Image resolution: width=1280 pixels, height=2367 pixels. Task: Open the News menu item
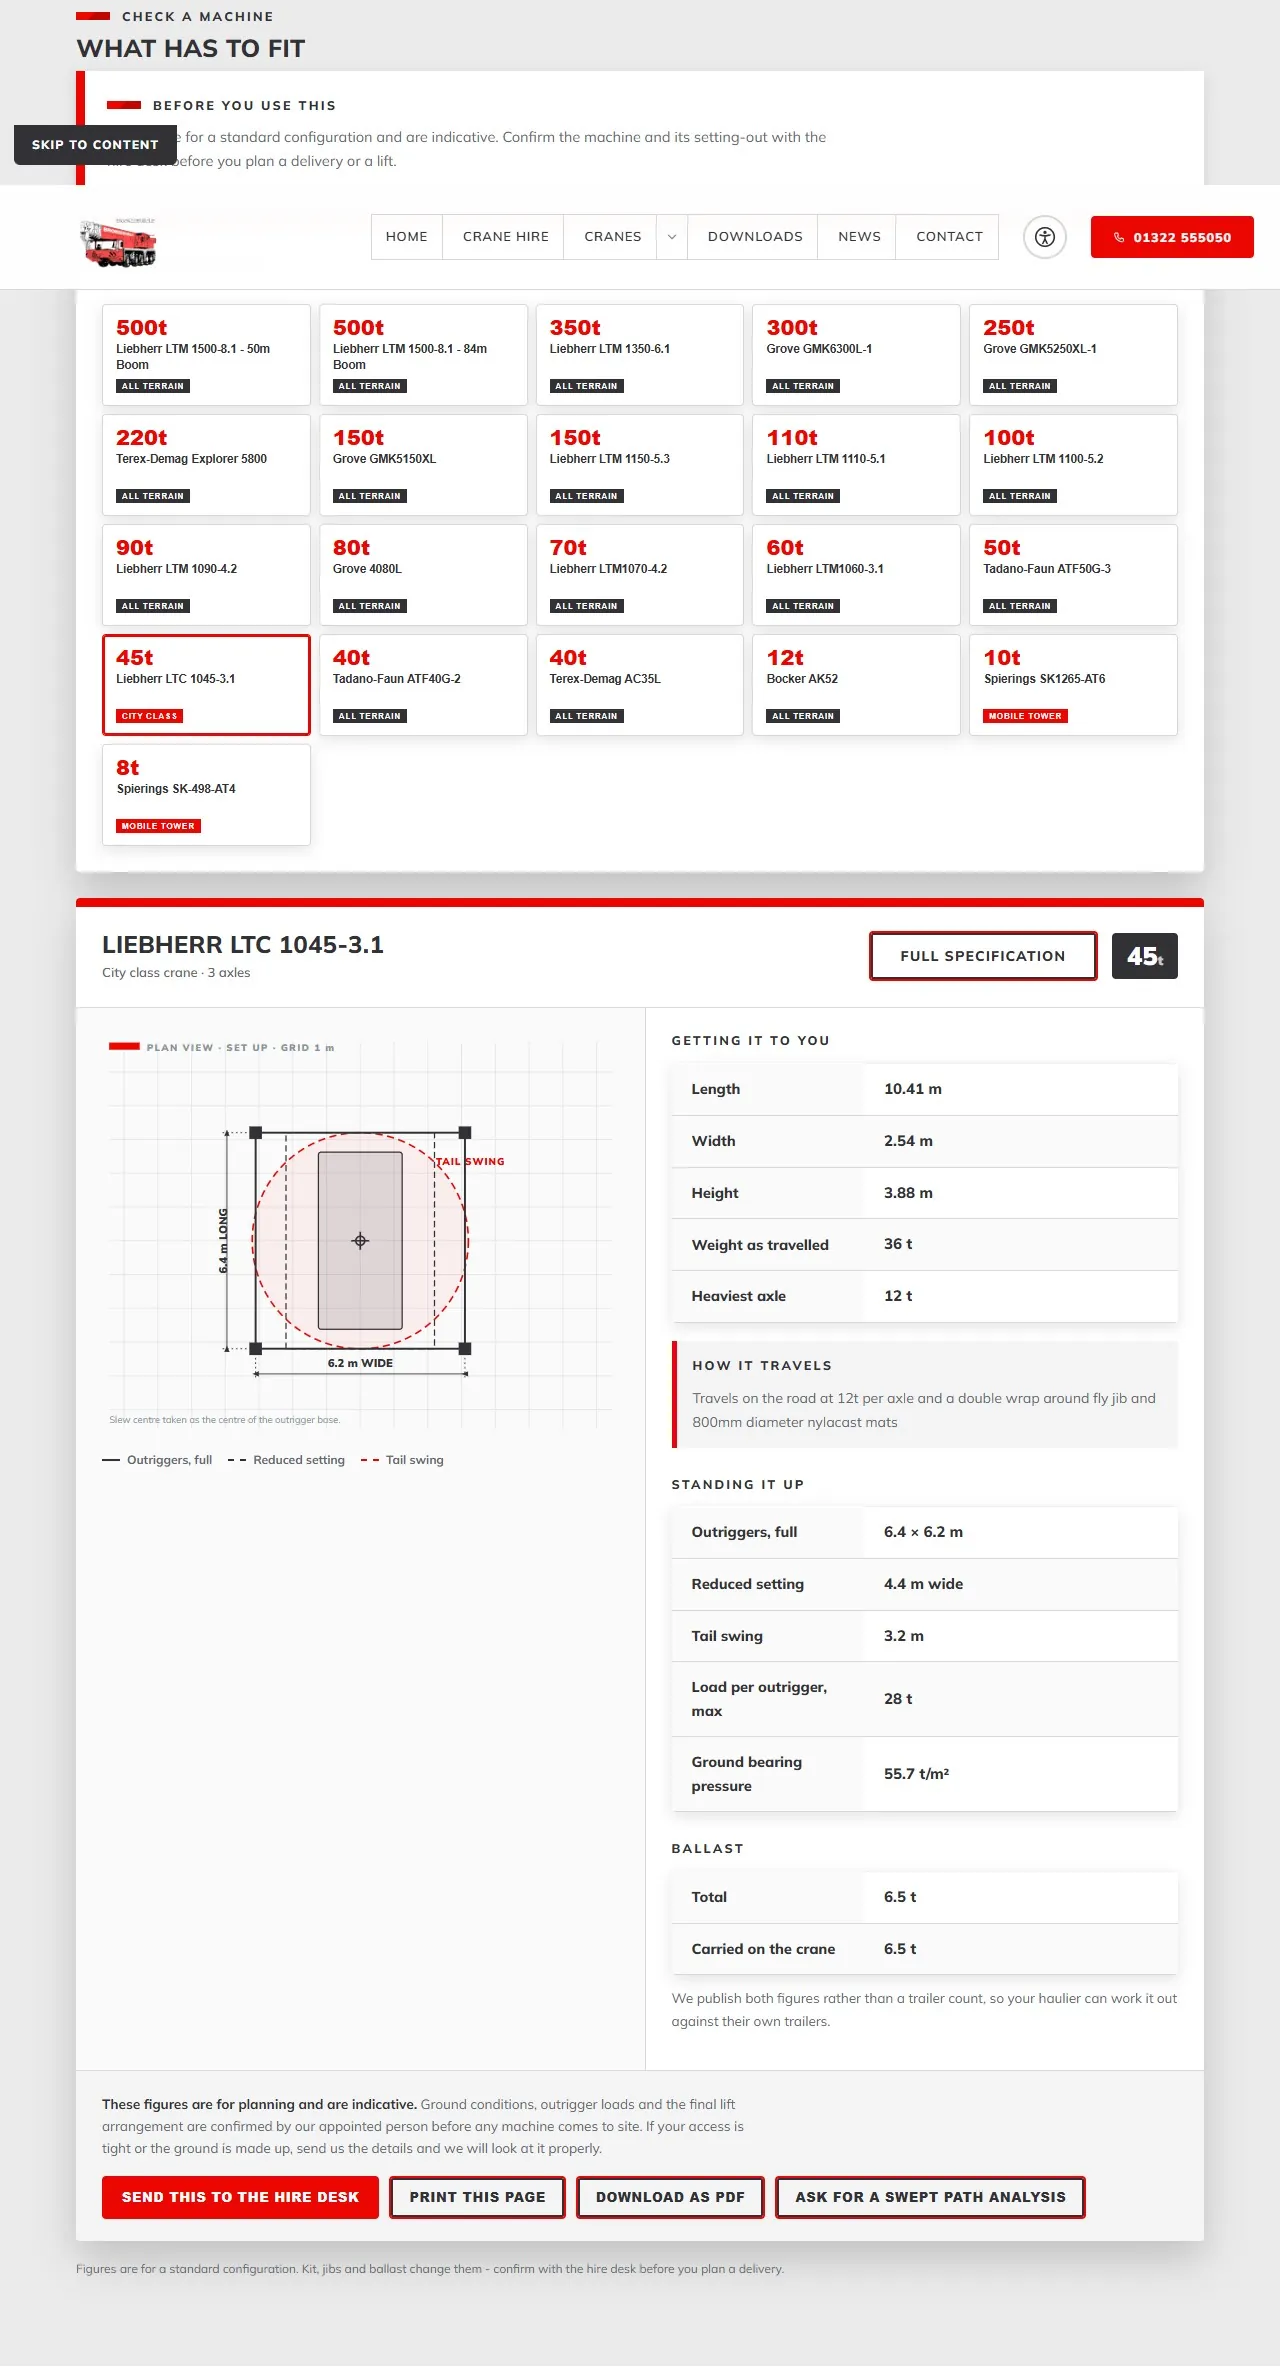(x=860, y=237)
